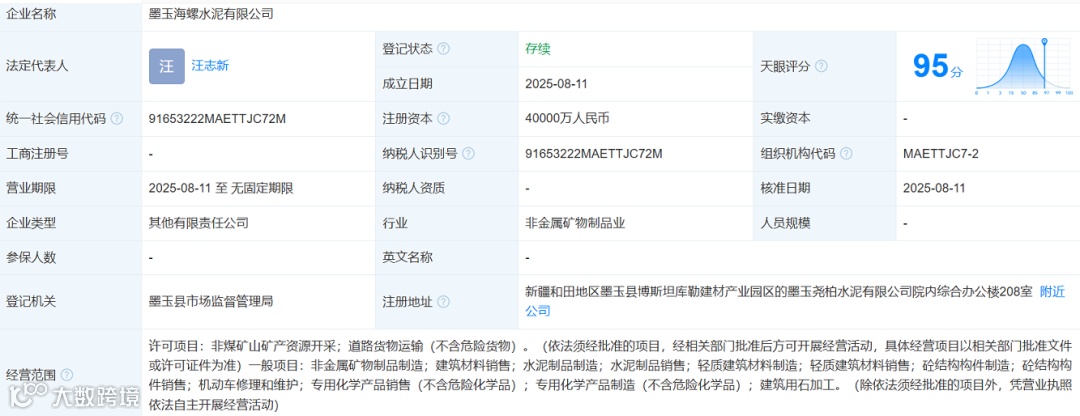This screenshot has height=416, width=1080.
Task: Click the 人员规模 label
Action: (x=785, y=222)
